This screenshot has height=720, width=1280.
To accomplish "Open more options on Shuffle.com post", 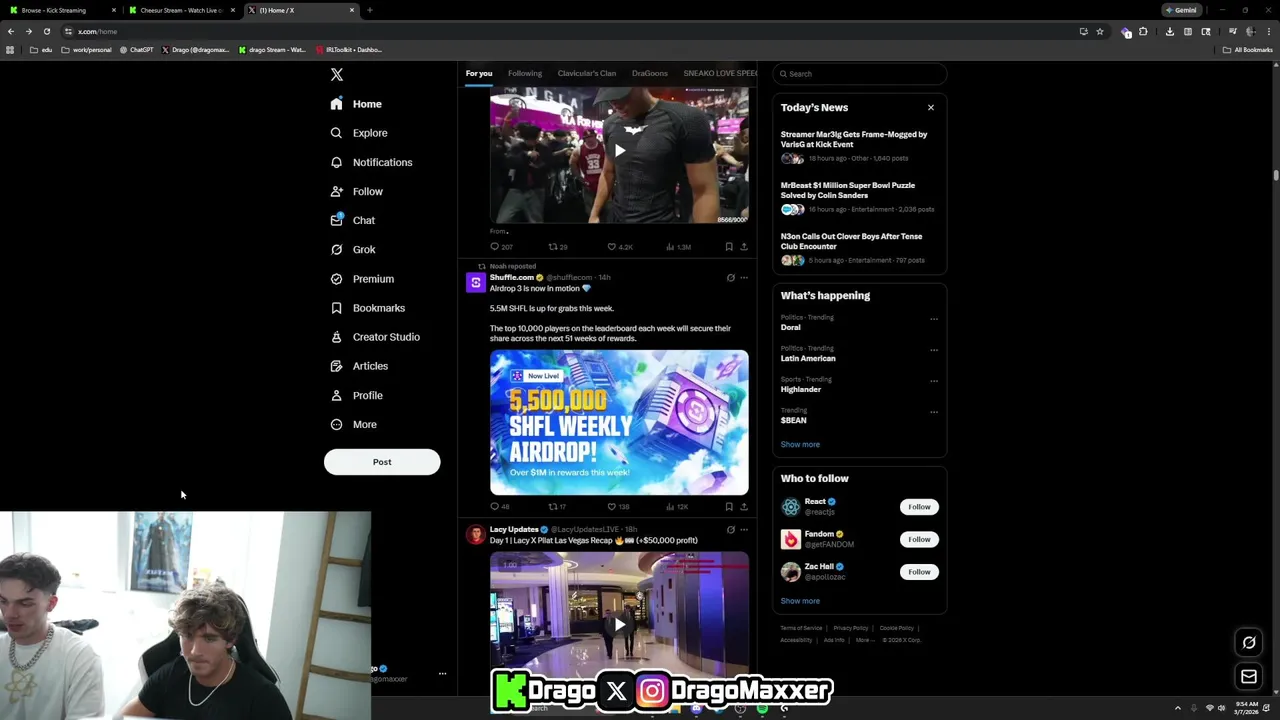I will [x=744, y=278].
